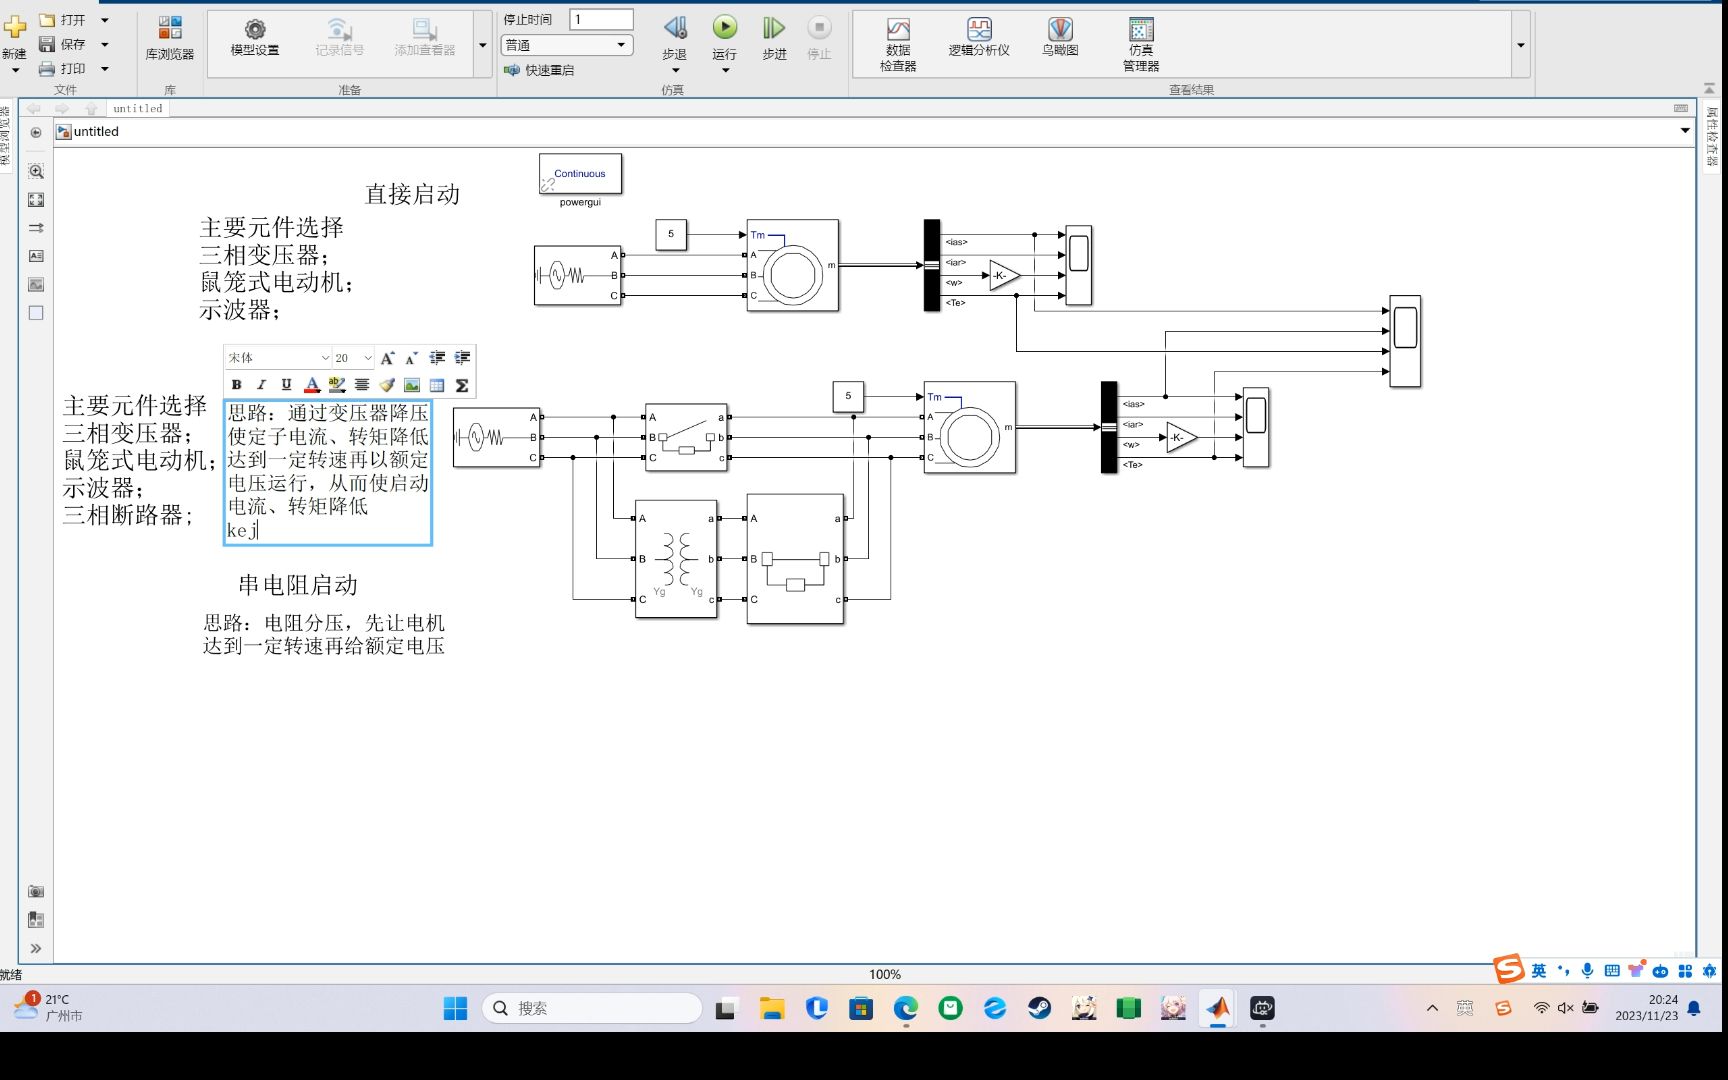Toggle underline in annotation formatting toolbar
Image resolution: width=1728 pixels, height=1080 pixels.
[287, 385]
